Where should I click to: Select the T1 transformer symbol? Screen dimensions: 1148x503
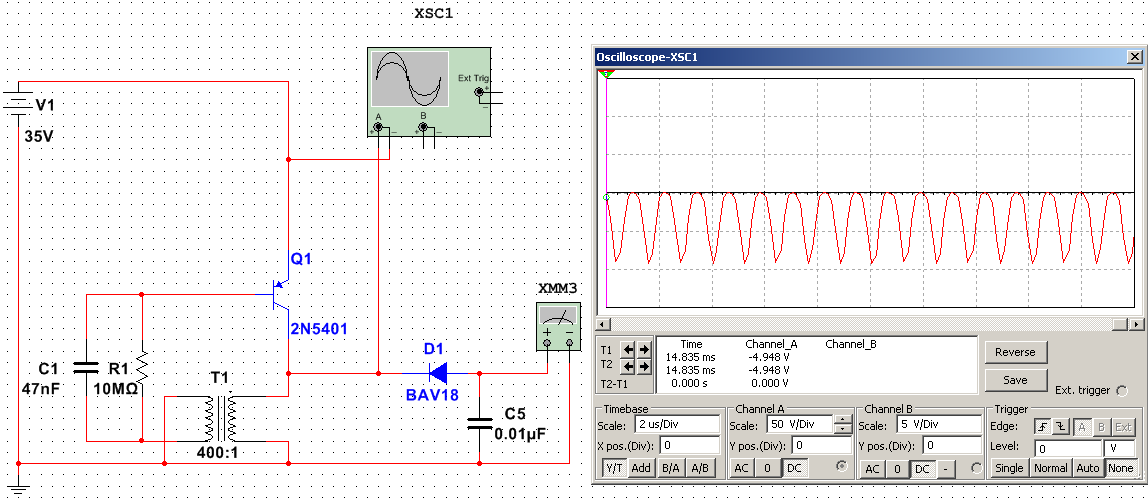[x=220, y=419]
